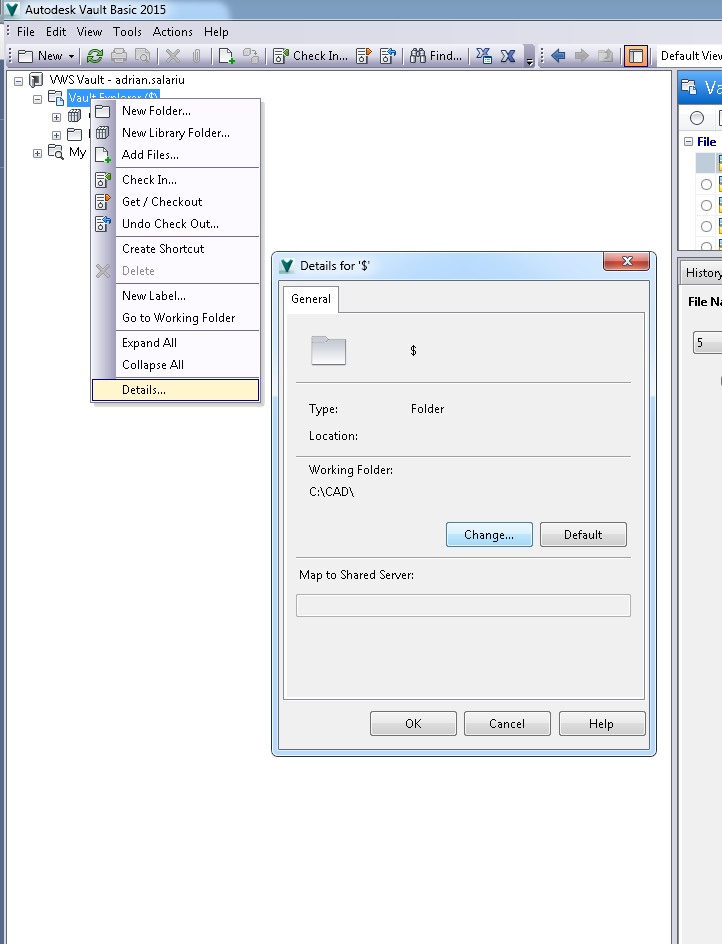Choose New Label menu entry
722x944 pixels.
point(176,296)
